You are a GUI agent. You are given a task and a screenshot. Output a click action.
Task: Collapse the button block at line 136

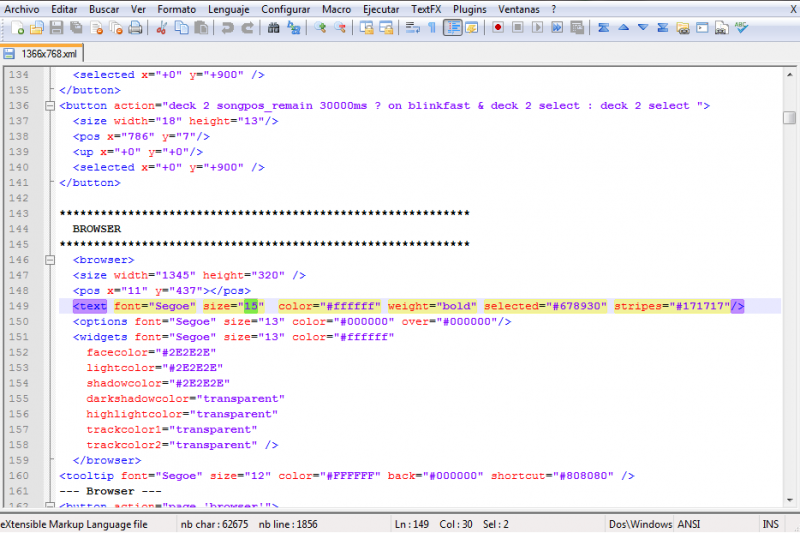click(50, 105)
